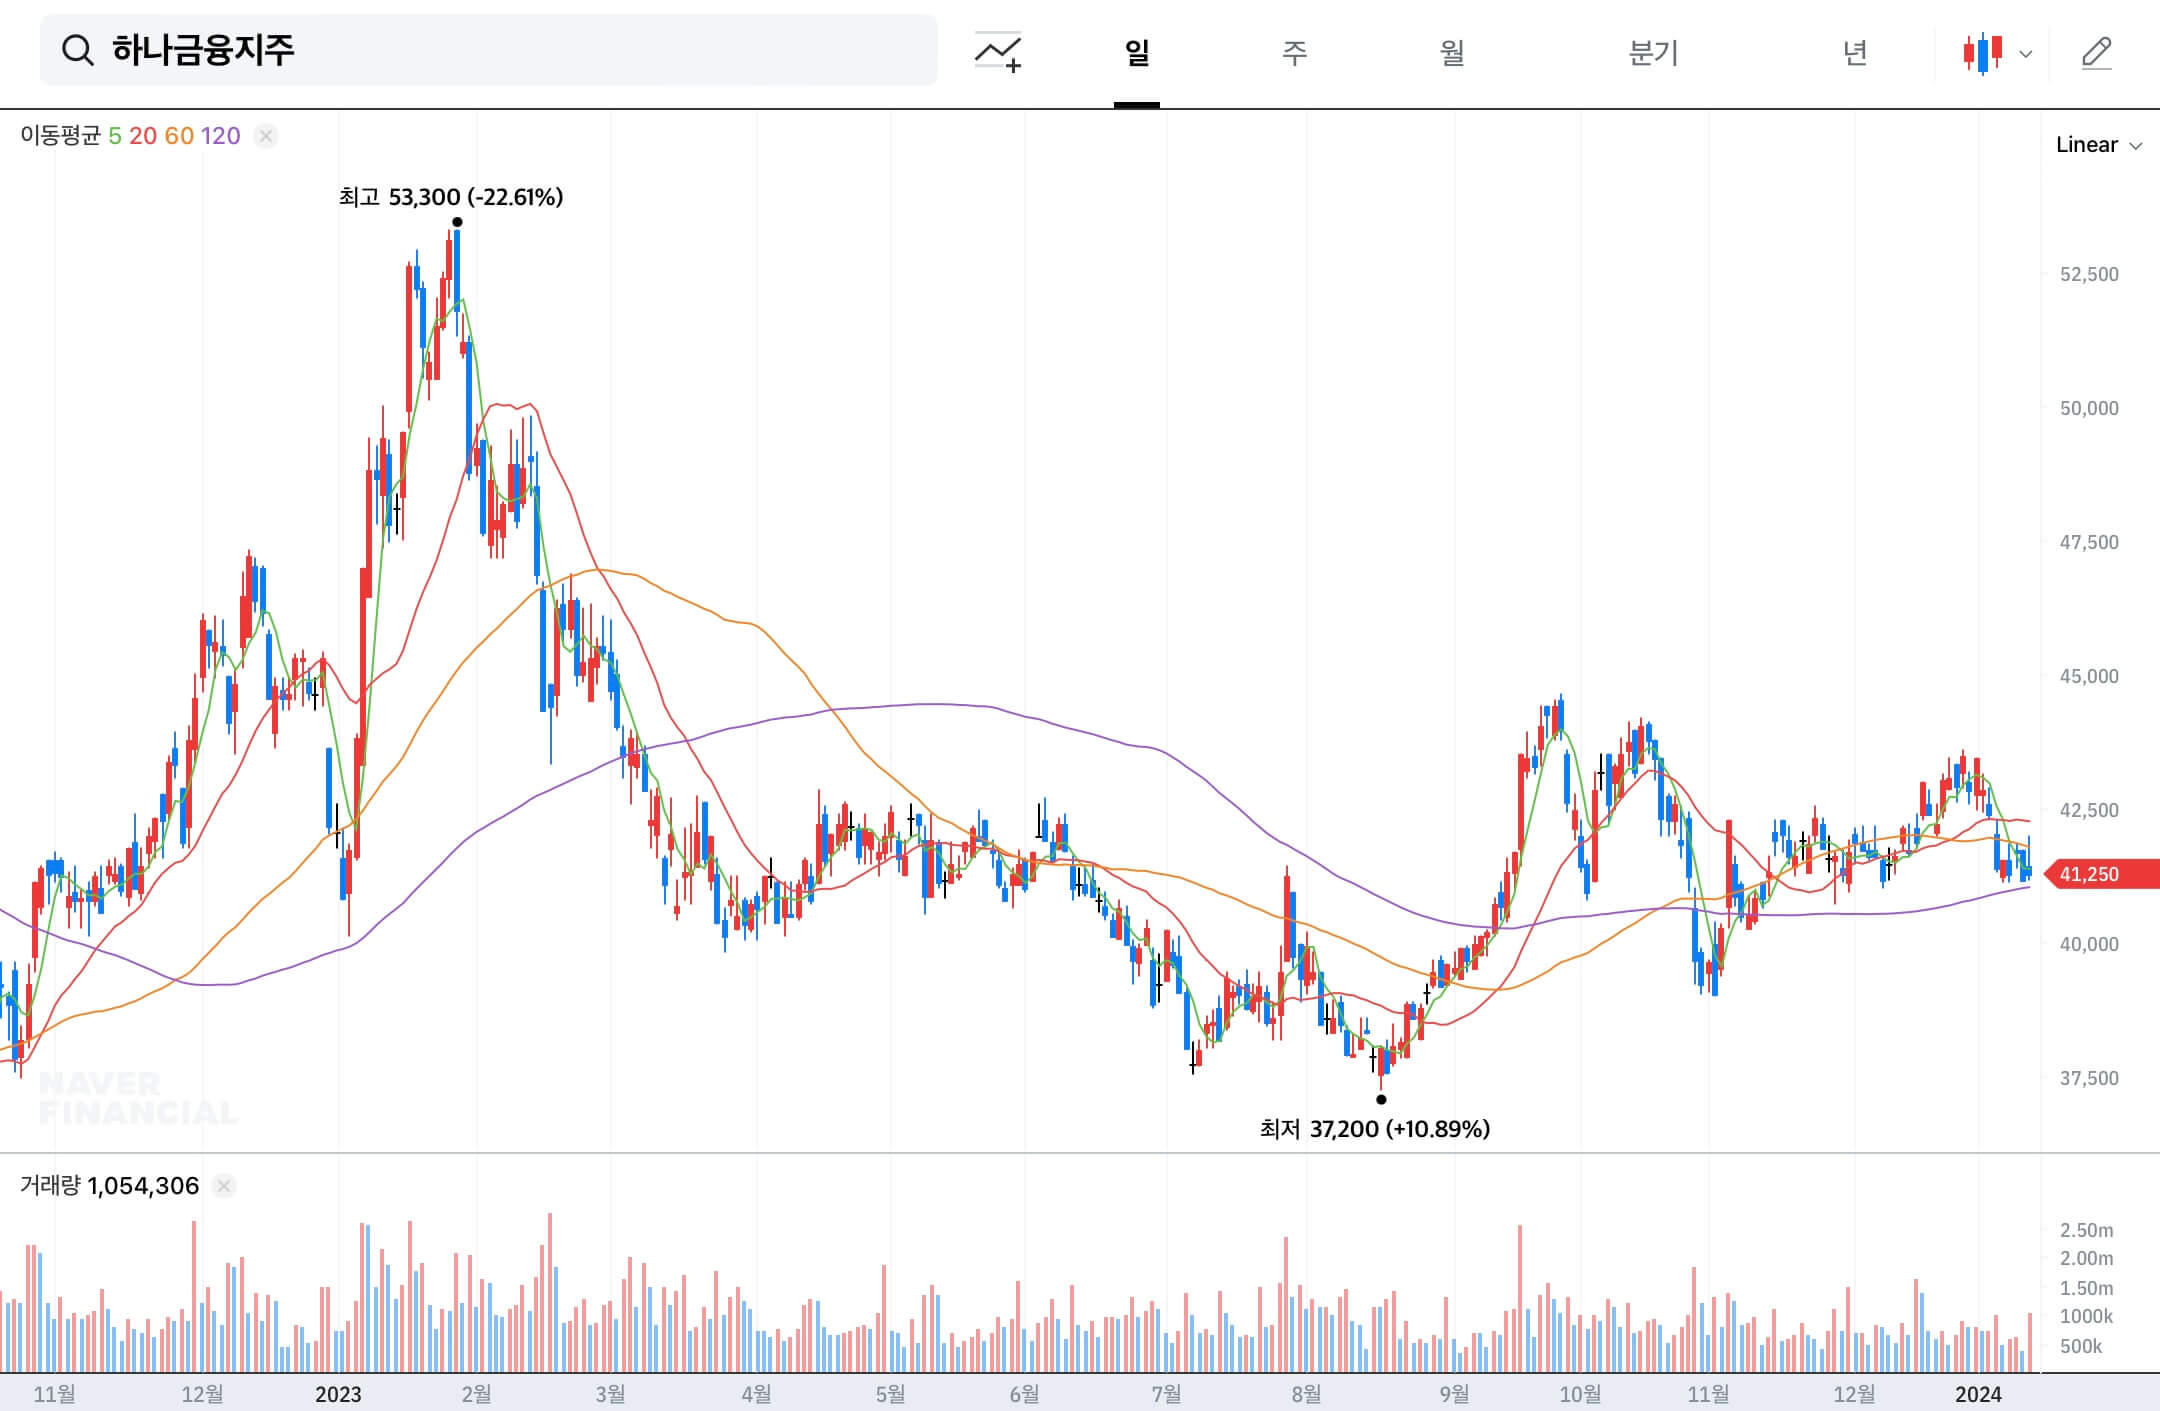This screenshot has width=2160, height=1411.
Task: Click the red 41,250 current price tag
Action: [x=2100, y=874]
